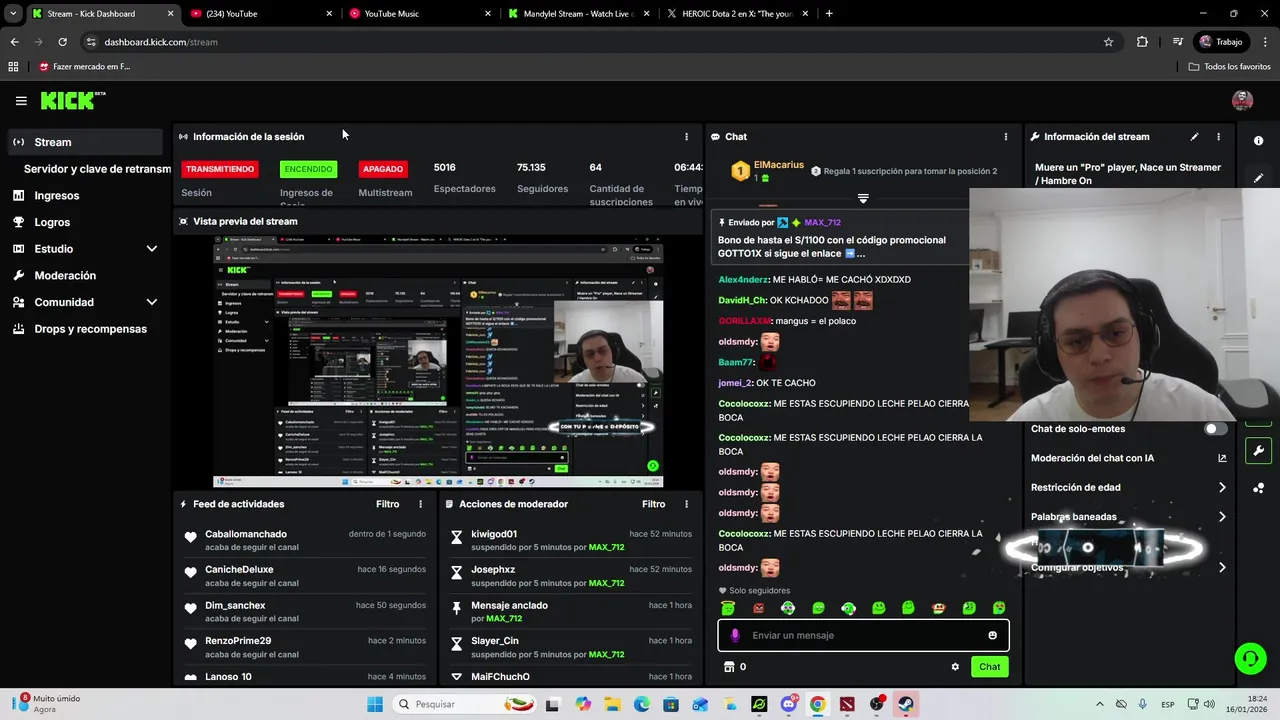1280x720 pixels.
Task: Open MAX_712 link in kiwigod01 suspension
Action: click(x=606, y=547)
